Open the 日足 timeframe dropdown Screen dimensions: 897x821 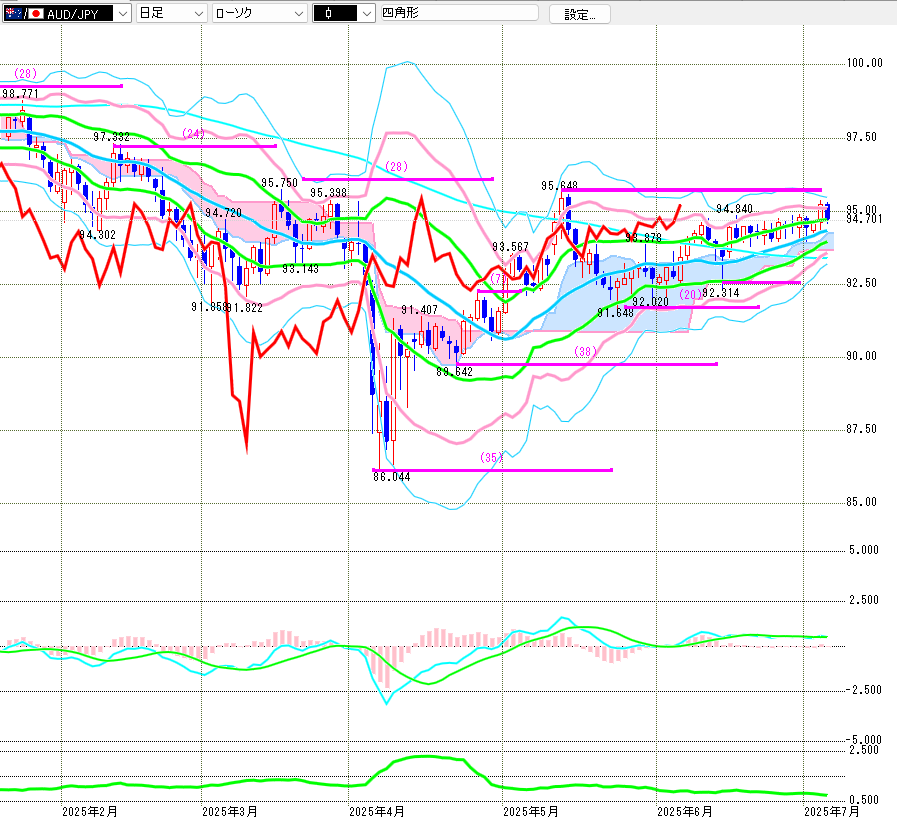(171, 14)
